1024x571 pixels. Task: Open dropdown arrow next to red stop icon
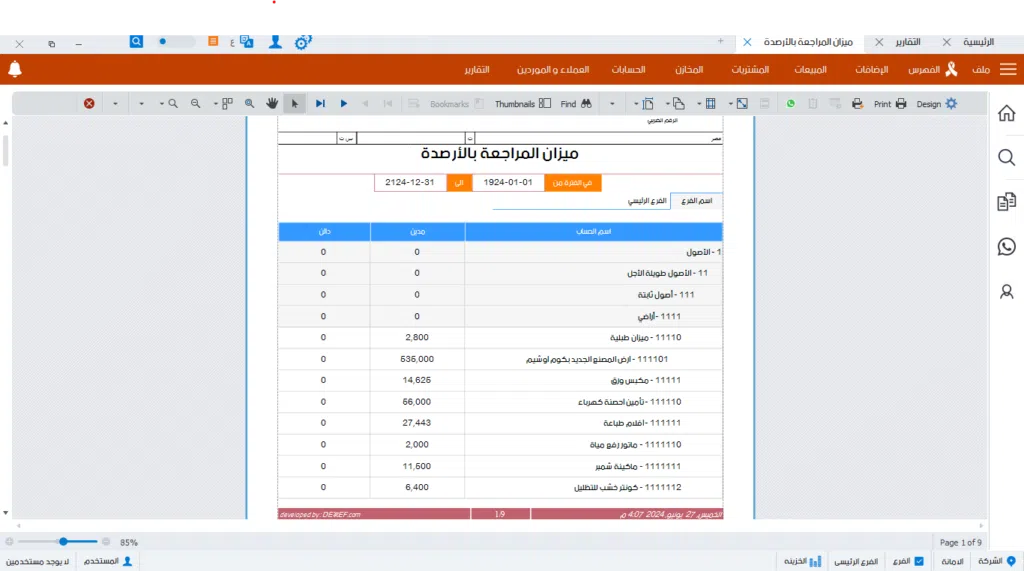tap(115, 103)
